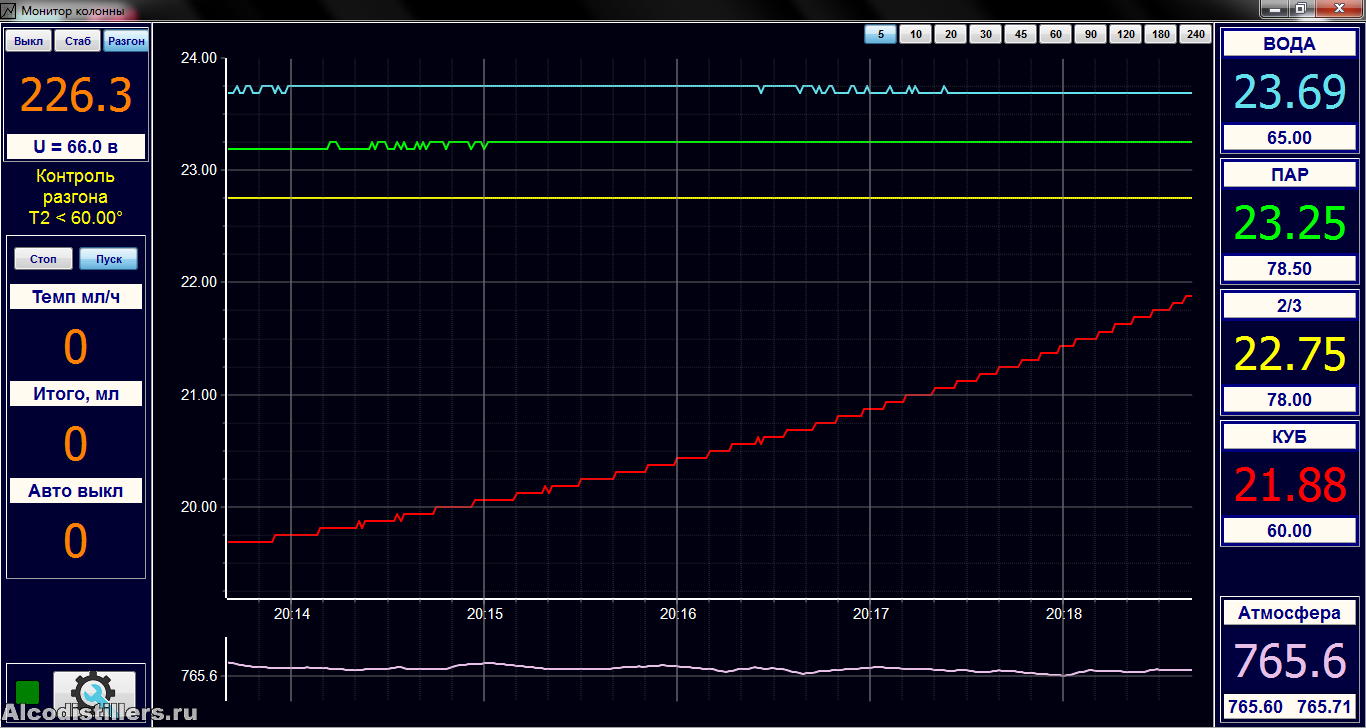Open settings via gear wrench icon

pyautogui.click(x=94, y=689)
